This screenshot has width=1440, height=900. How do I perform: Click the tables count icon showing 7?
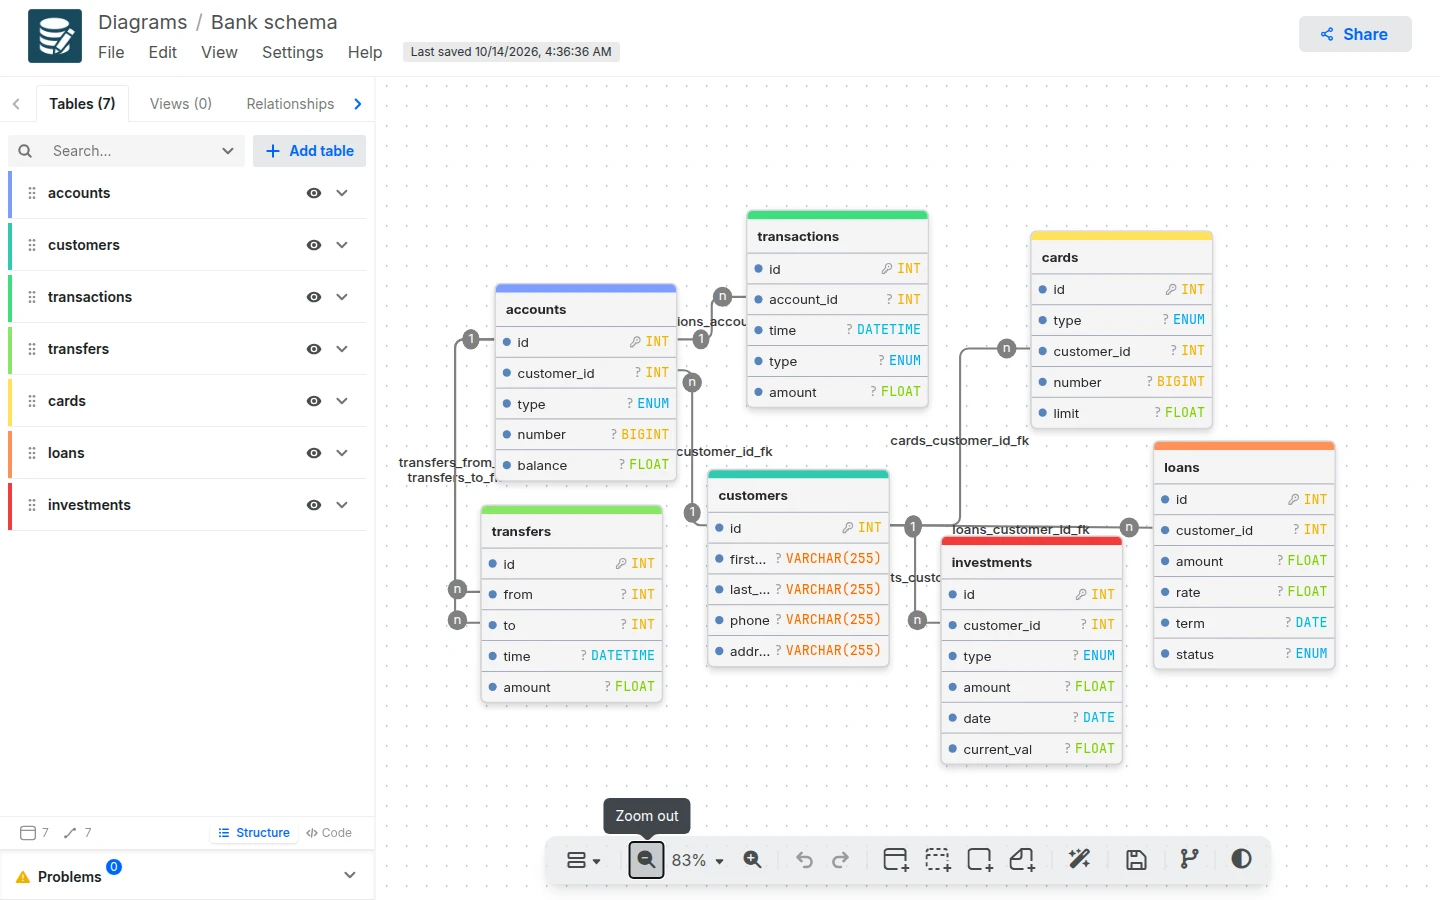28,832
